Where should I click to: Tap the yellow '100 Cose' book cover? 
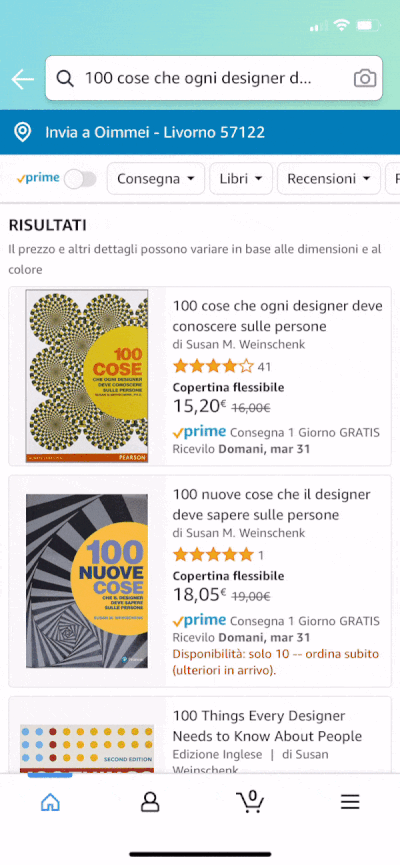[87, 376]
